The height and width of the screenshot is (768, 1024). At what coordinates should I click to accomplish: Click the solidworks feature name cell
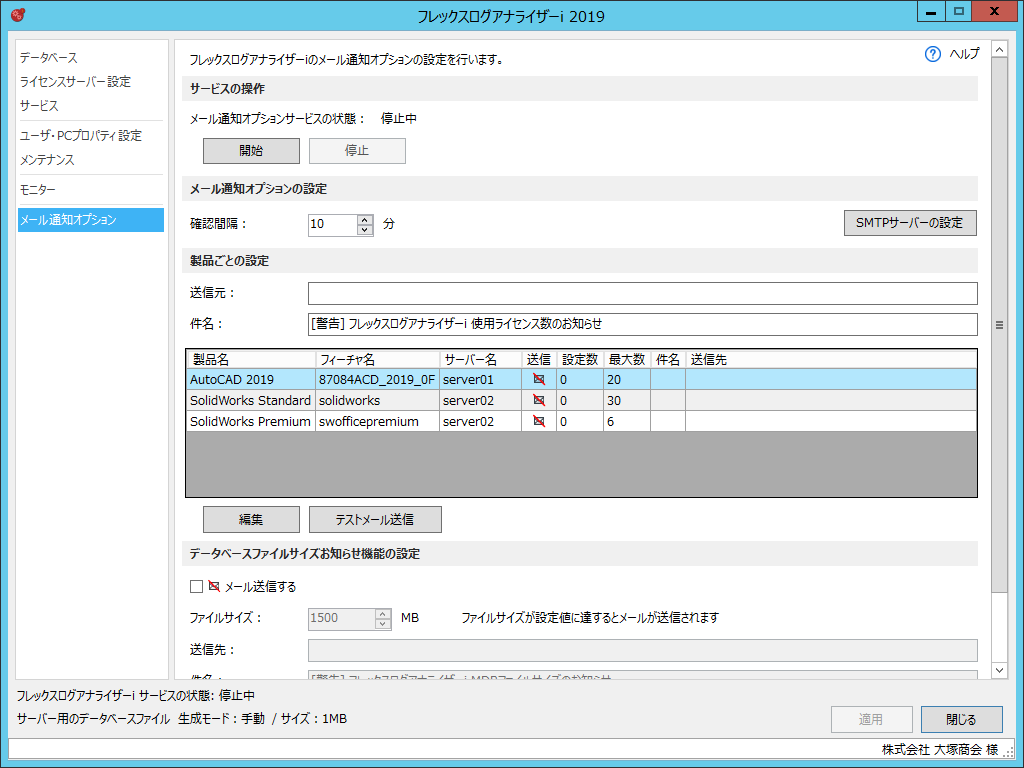(x=377, y=400)
